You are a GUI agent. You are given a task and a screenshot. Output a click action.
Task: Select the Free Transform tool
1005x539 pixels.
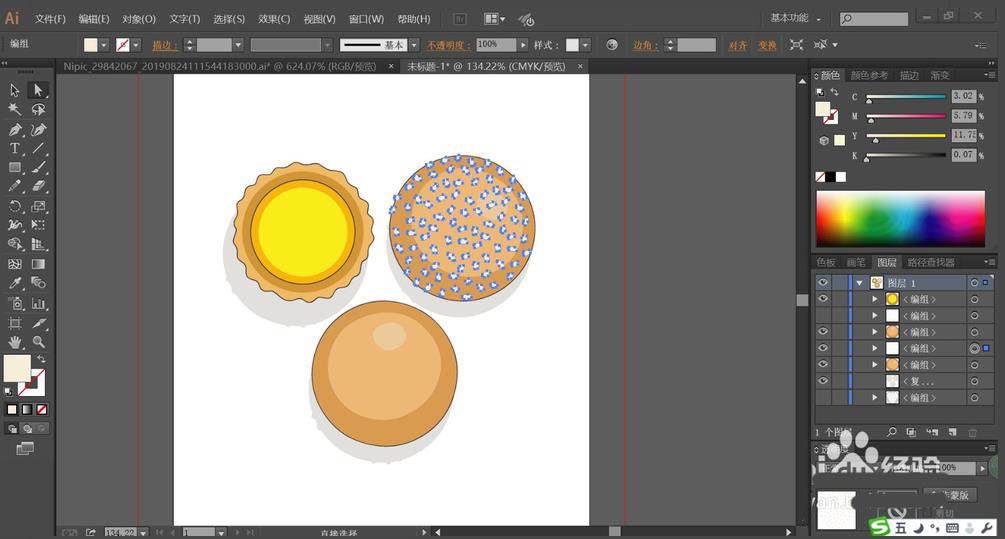[x=38, y=225]
